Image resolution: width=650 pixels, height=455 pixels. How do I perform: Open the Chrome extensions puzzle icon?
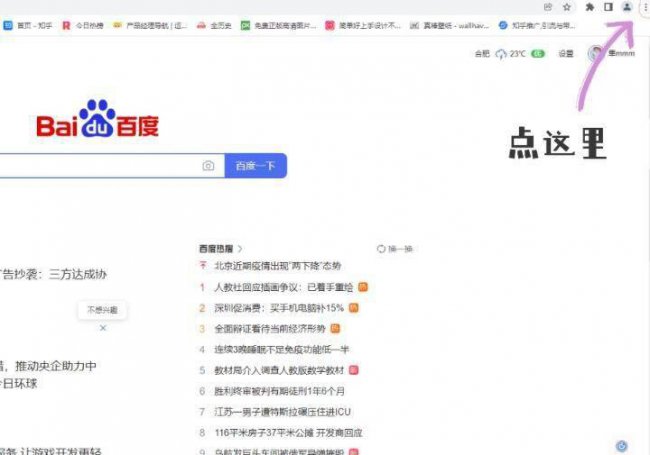tap(589, 7)
